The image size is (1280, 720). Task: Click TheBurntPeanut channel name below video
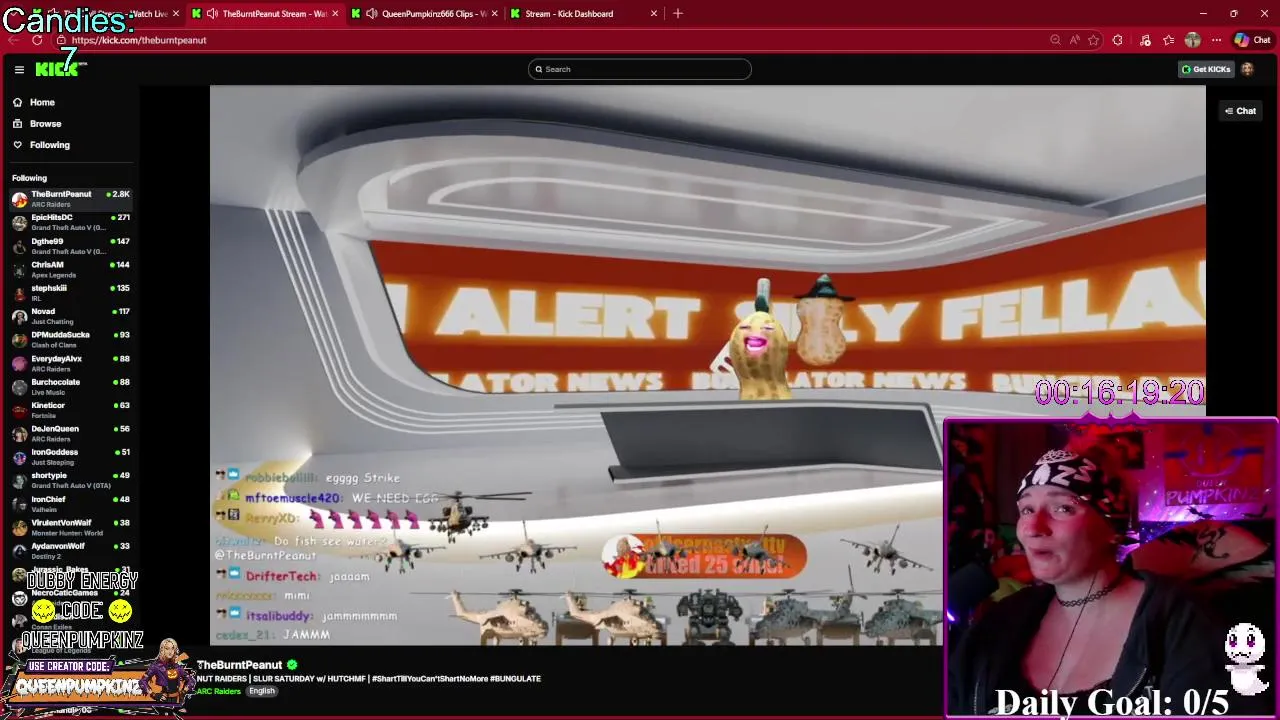(240, 665)
